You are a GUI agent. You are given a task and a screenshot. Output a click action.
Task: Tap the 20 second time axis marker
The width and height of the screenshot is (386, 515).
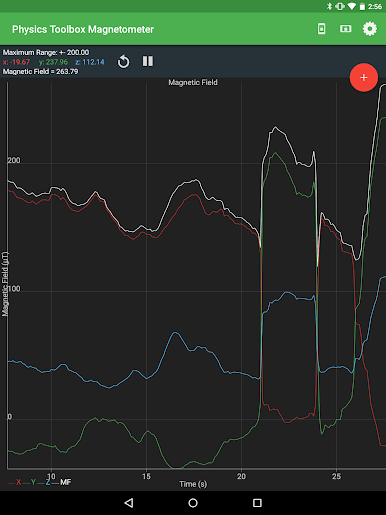click(241, 476)
